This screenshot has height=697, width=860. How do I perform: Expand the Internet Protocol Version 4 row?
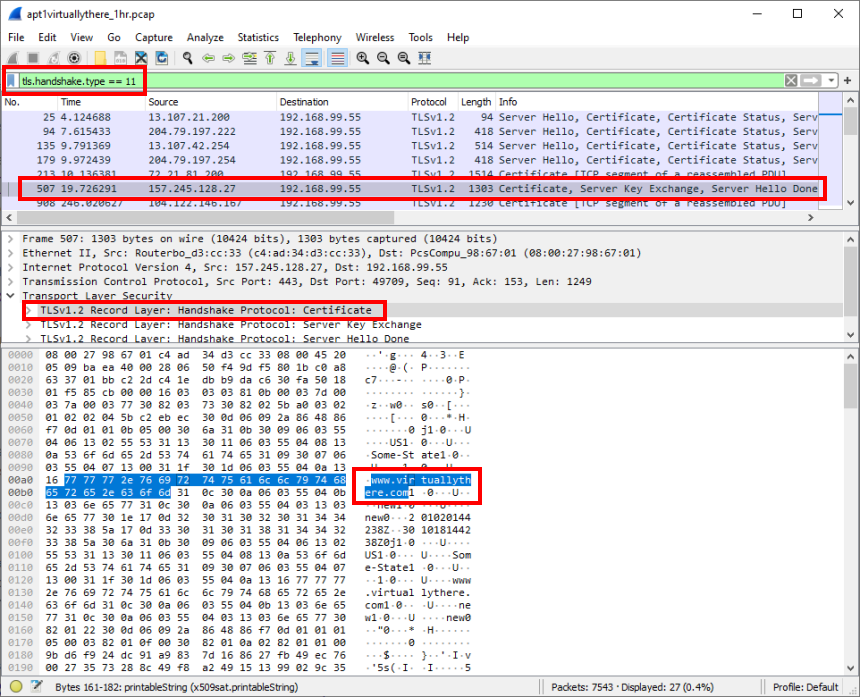[x=10, y=268]
